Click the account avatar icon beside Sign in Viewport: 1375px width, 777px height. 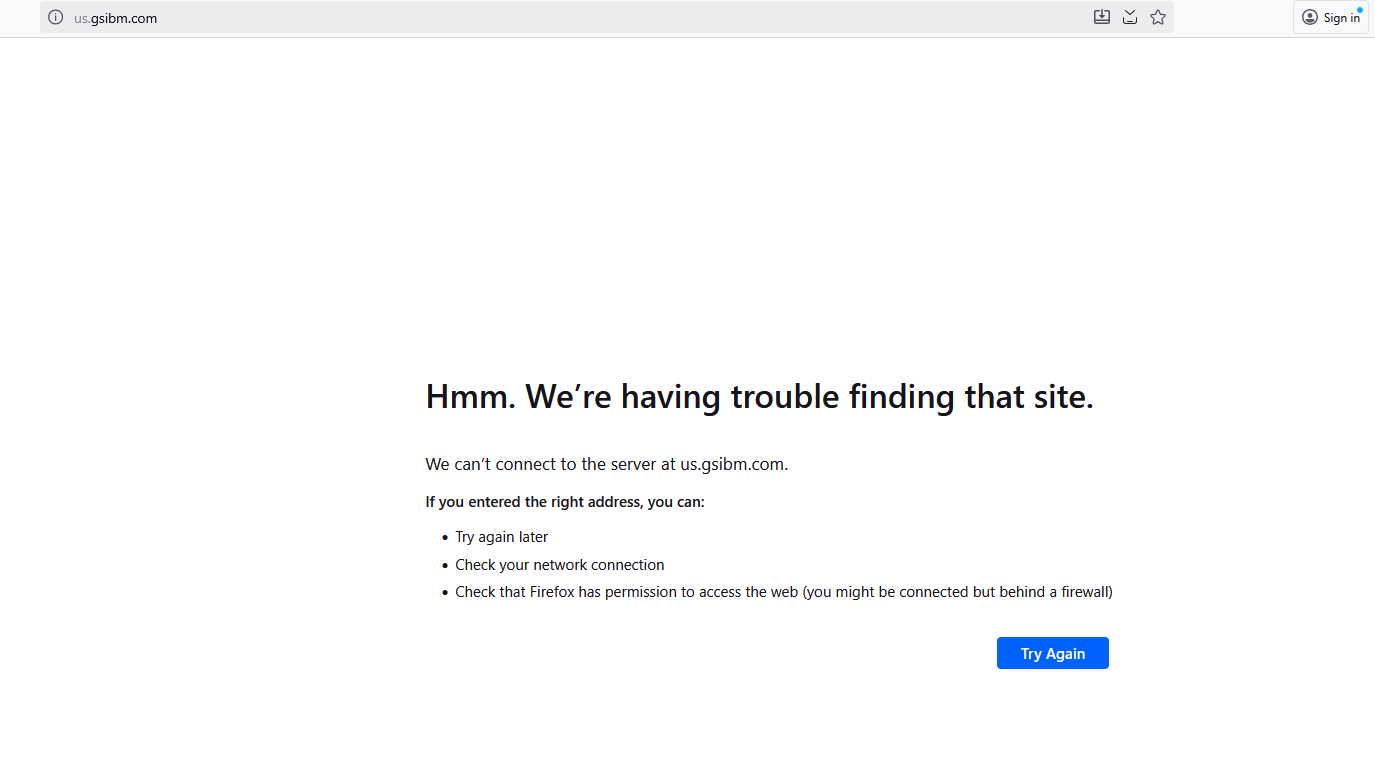pyautogui.click(x=1310, y=17)
